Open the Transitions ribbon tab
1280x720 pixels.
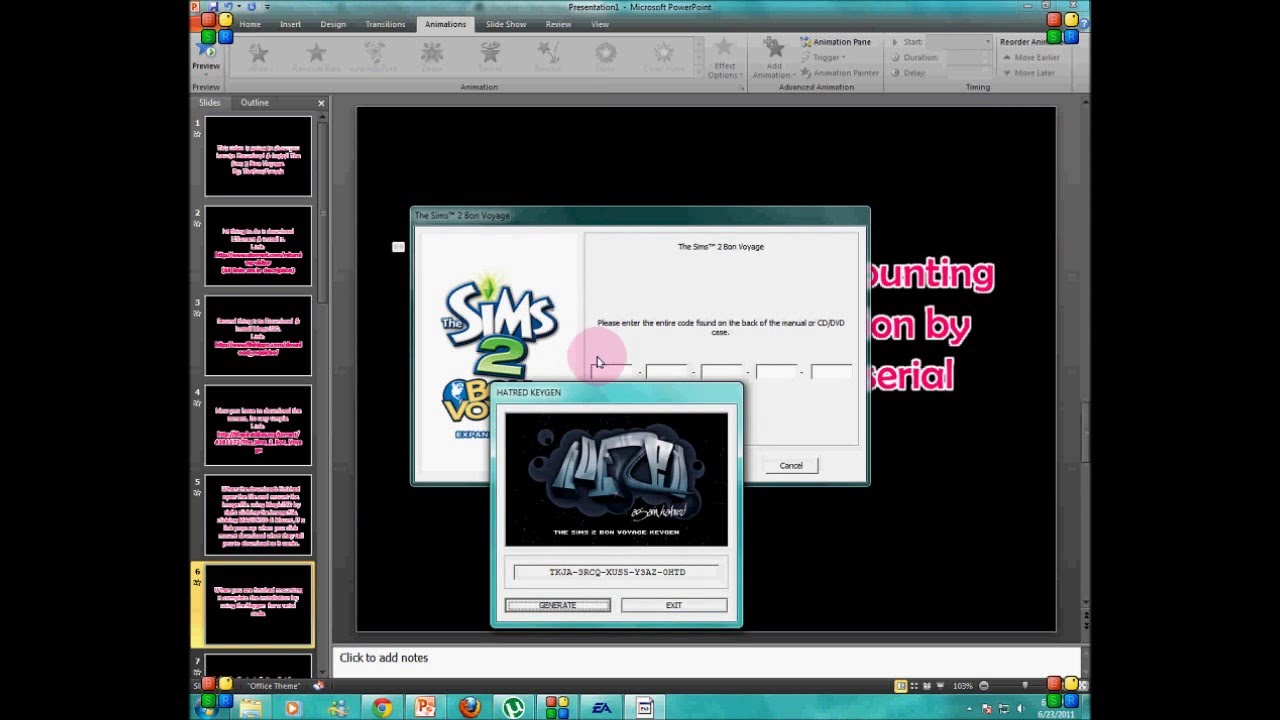pyautogui.click(x=385, y=24)
